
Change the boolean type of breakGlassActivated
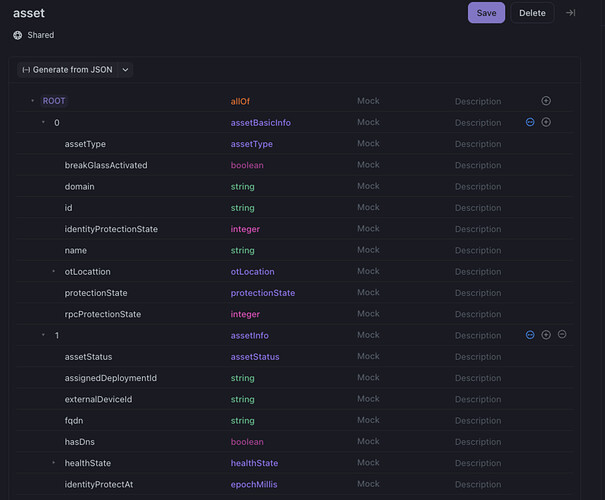(x=247, y=165)
